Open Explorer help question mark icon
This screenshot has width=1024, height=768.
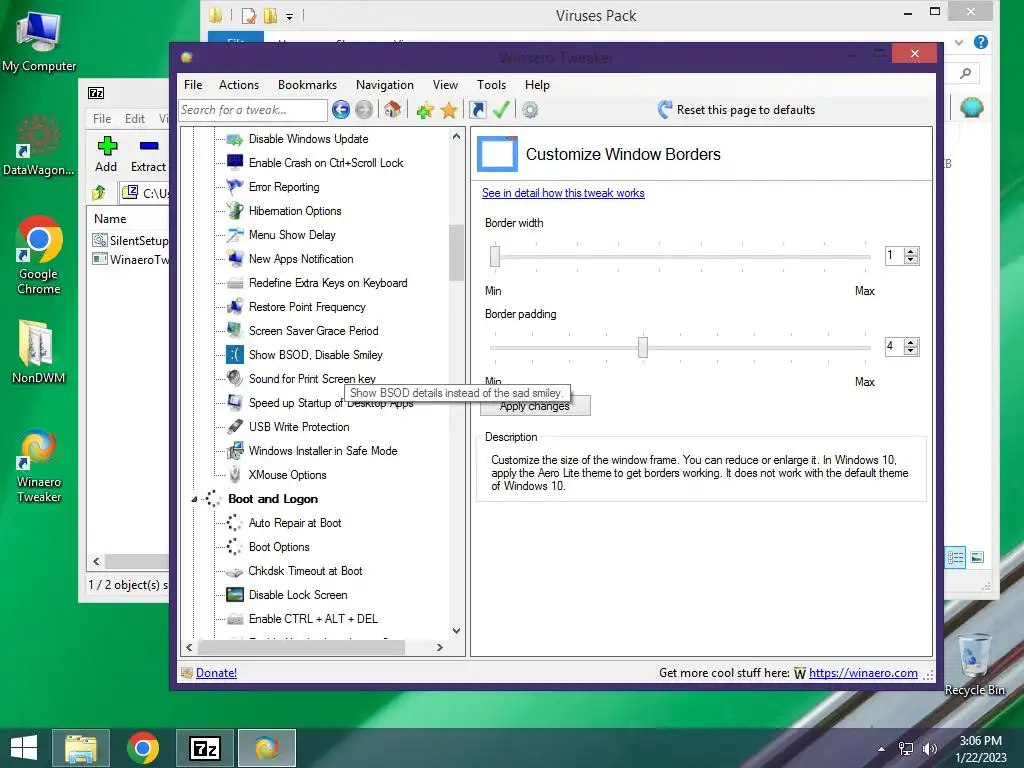click(x=980, y=42)
